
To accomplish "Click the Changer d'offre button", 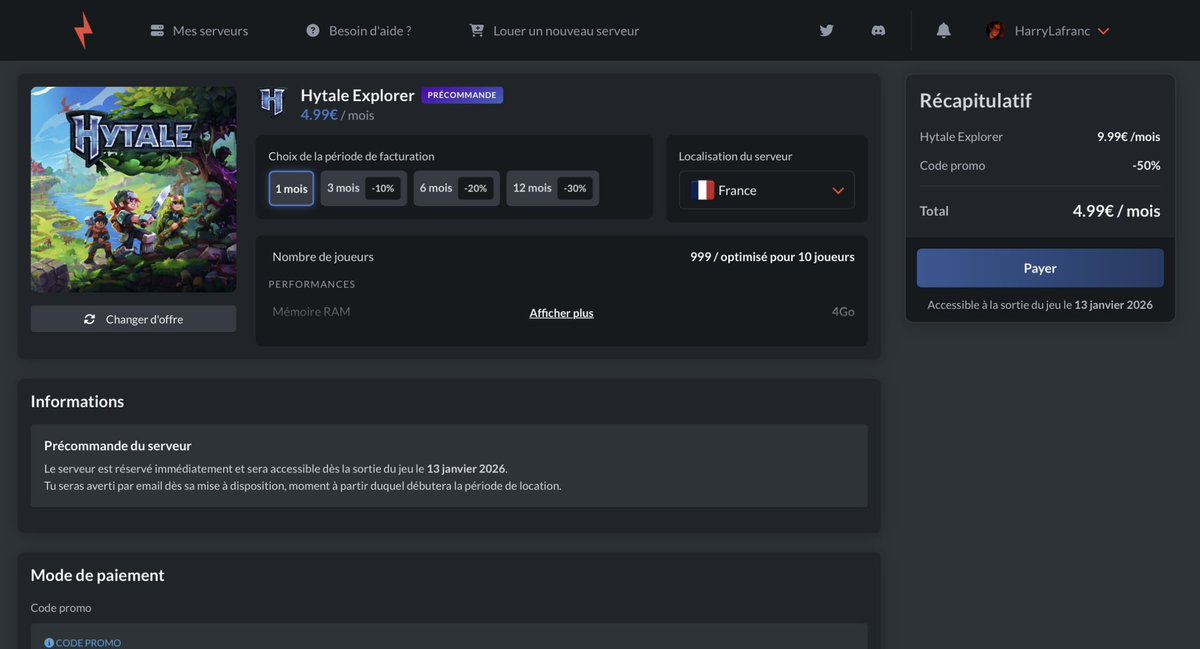I will coord(134,319).
